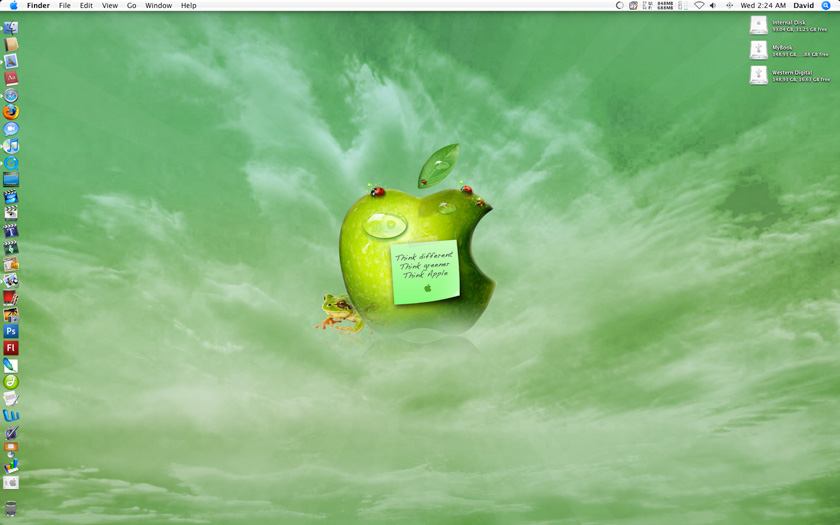The height and width of the screenshot is (525, 840).
Task: Open the Help menu
Action: pos(189,5)
